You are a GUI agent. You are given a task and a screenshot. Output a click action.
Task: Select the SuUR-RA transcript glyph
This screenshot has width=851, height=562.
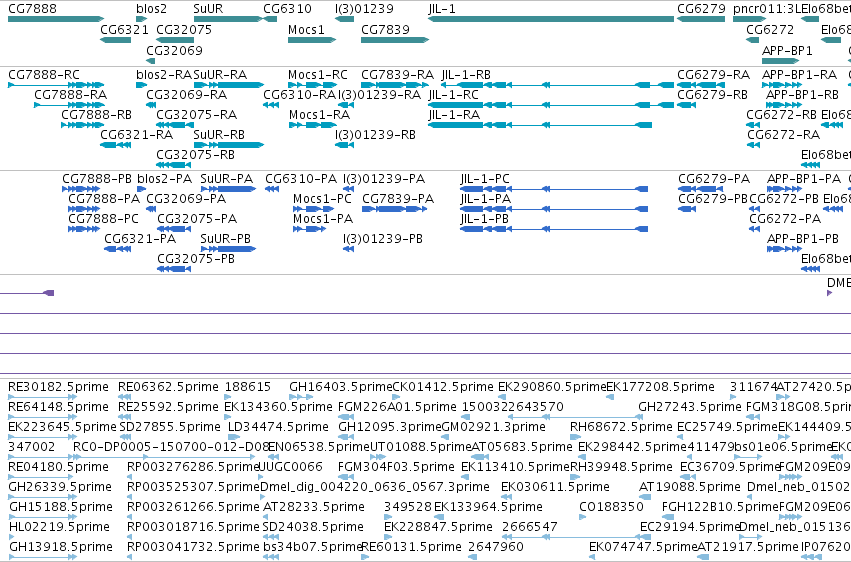tap(228, 85)
